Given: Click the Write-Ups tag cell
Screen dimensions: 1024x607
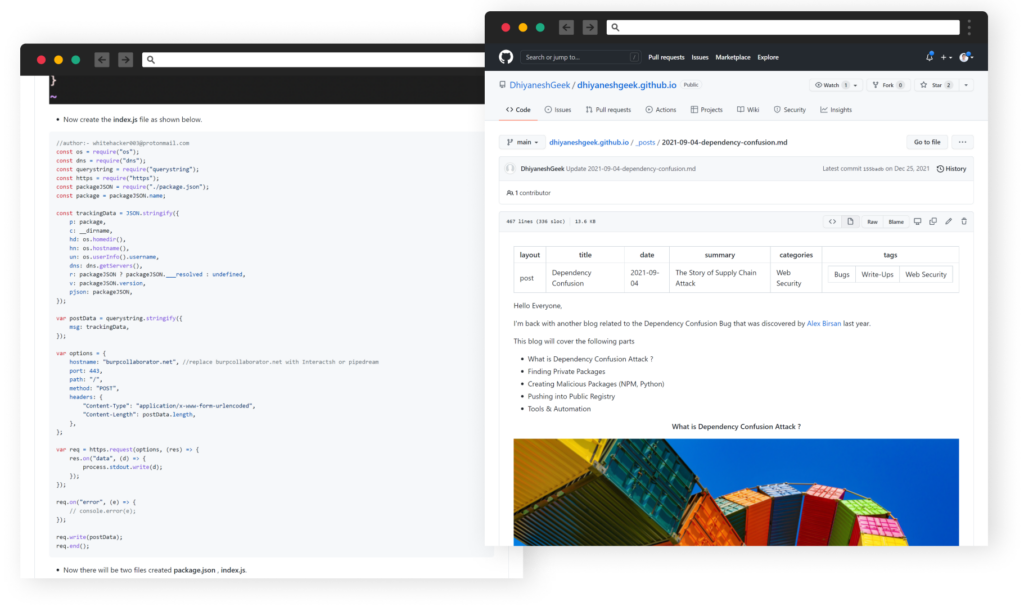Looking at the screenshot, I should 877,274.
